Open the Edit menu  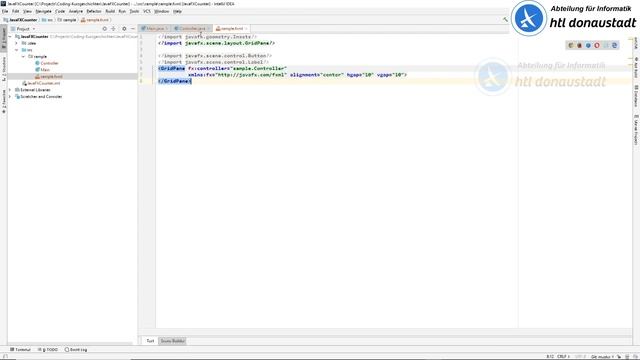click(16, 11)
